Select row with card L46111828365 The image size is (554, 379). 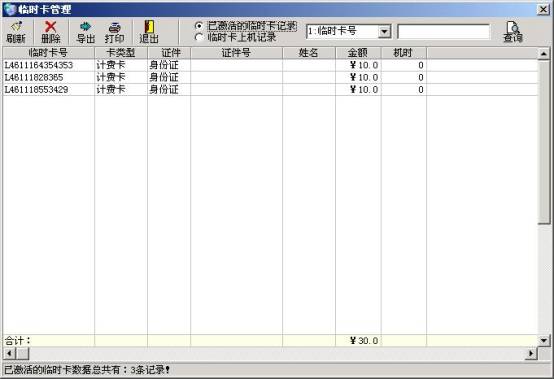pos(270,77)
